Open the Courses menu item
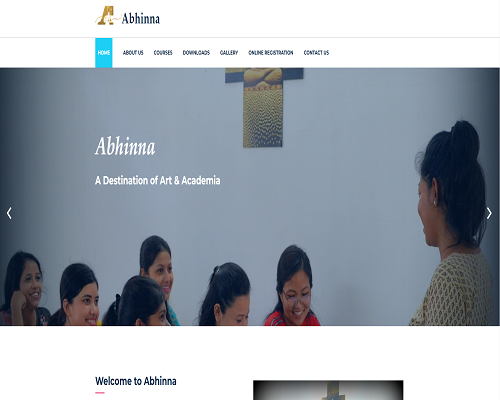500x400 pixels. pyautogui.click(x=163, y=53)
